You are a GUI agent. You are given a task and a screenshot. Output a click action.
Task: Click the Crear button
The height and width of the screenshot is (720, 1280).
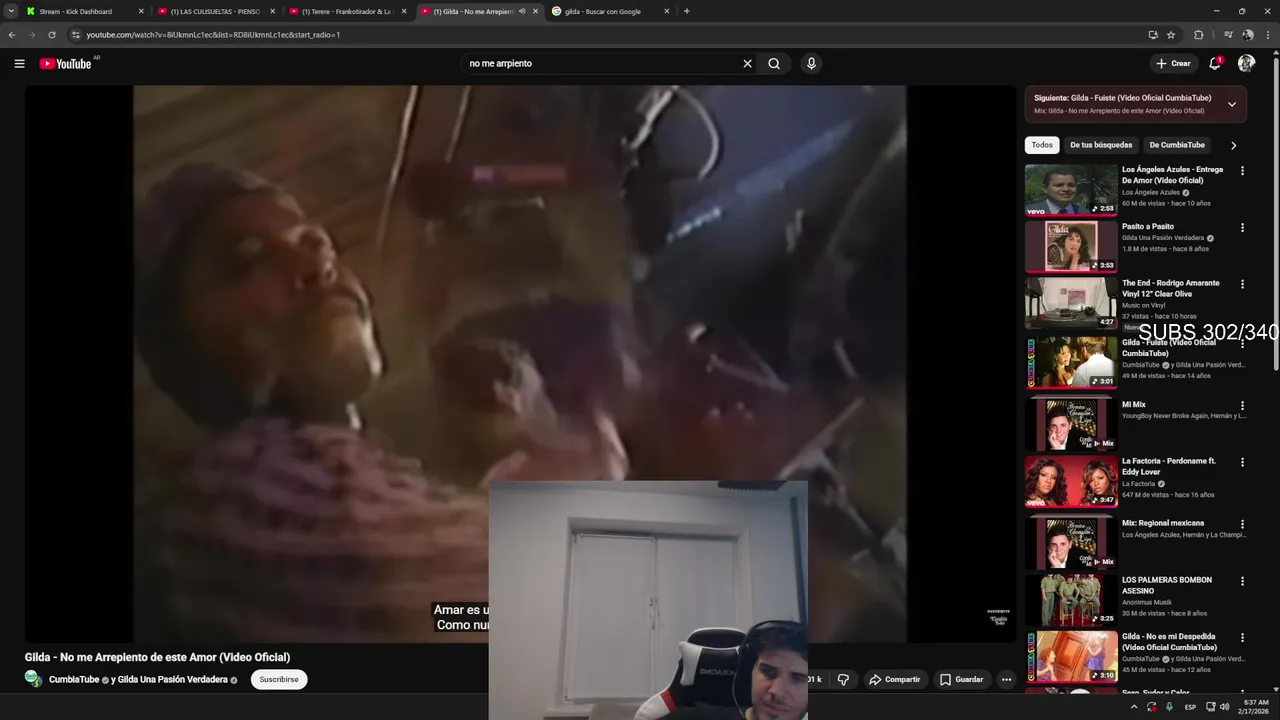point(1173,63)
